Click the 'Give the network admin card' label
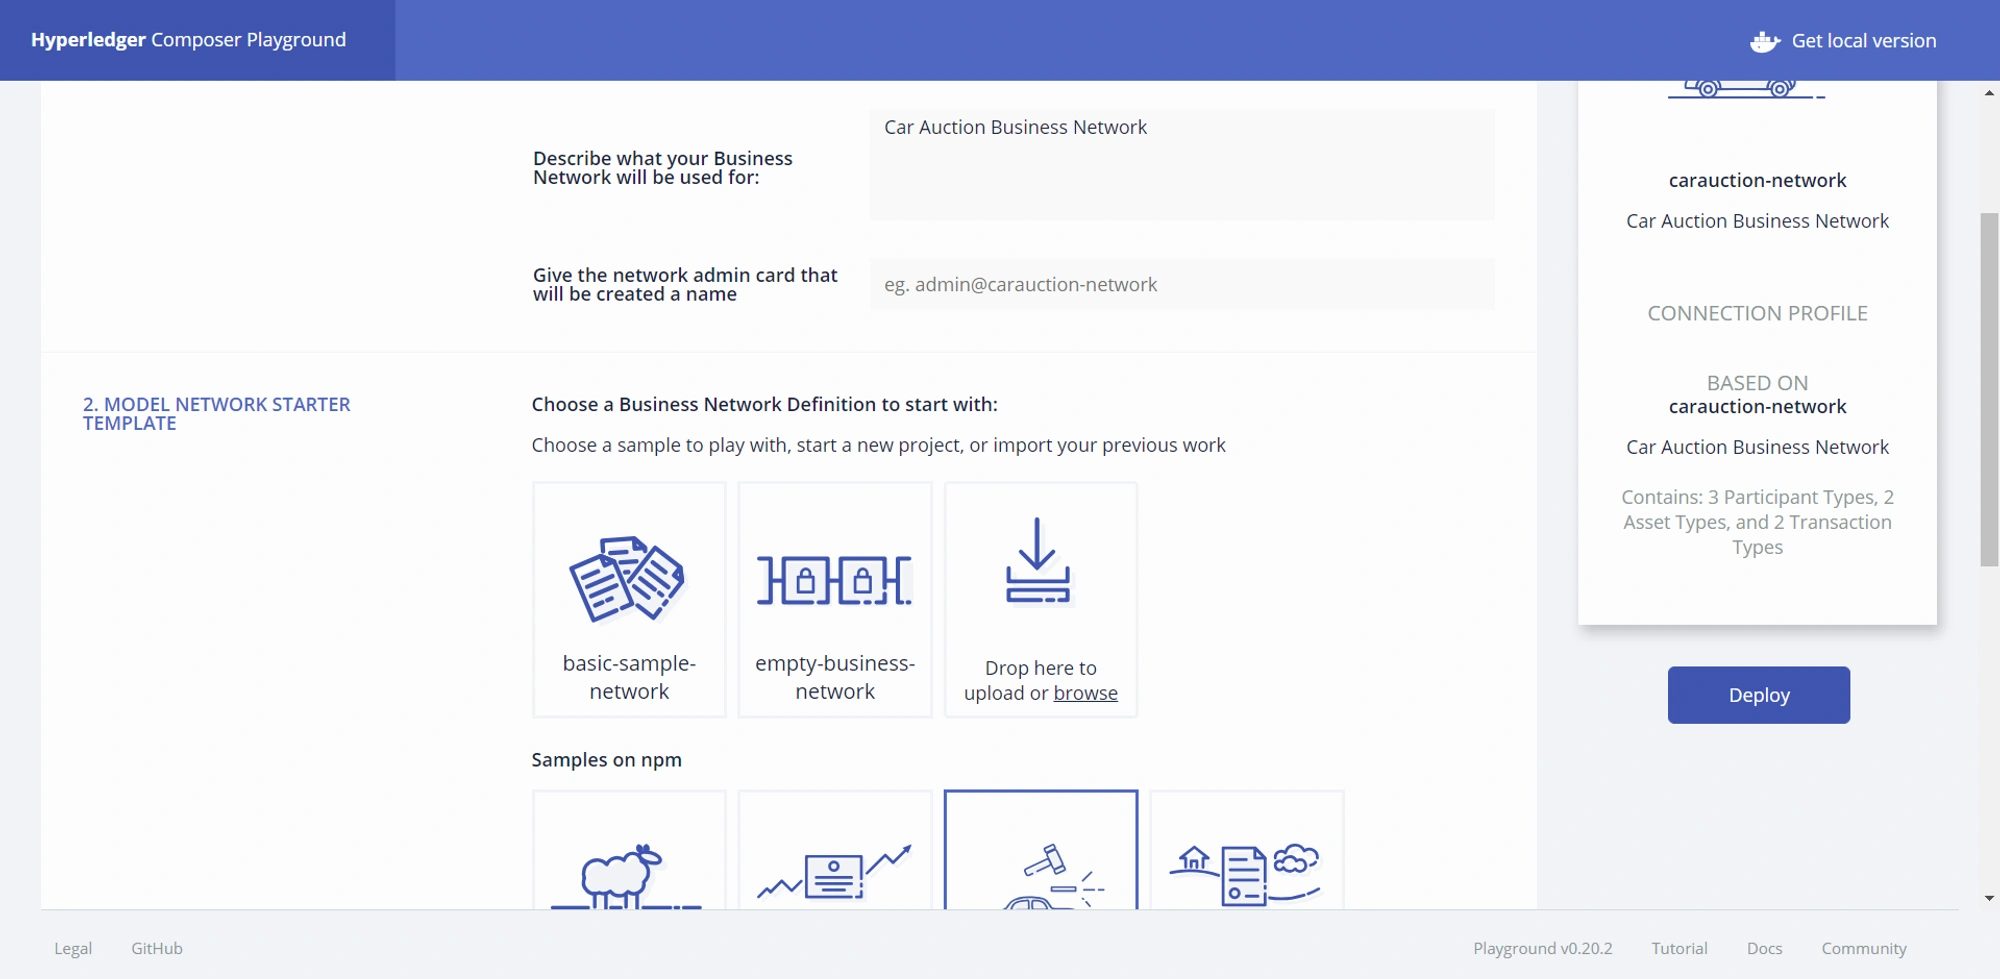The image size is (2000, 979). click(685, 284)
